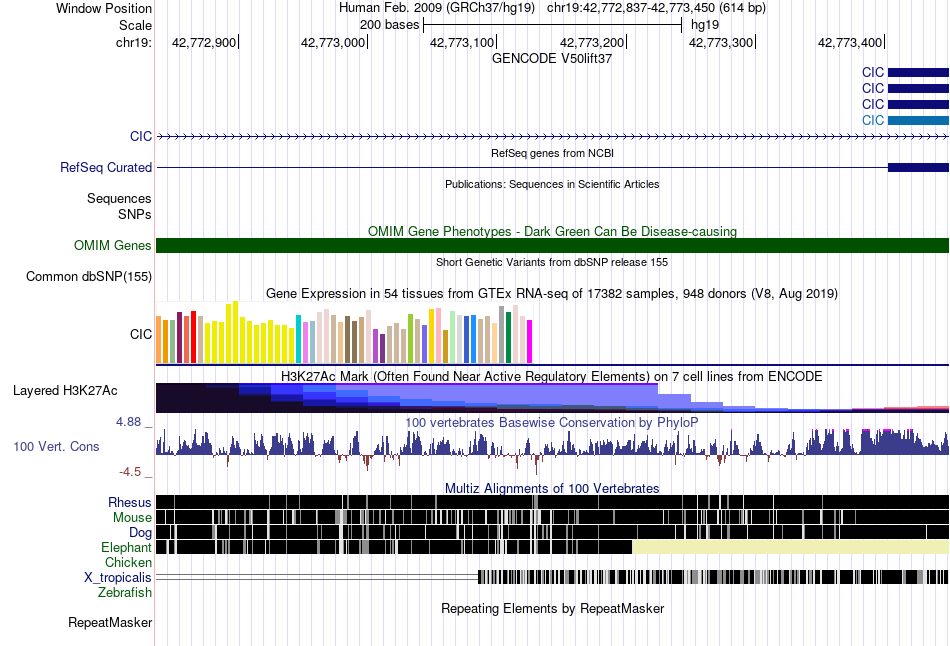Open GENCODE V50lift37 track title
This screenshot has width=950, height=646.
[x=552, y=59]
